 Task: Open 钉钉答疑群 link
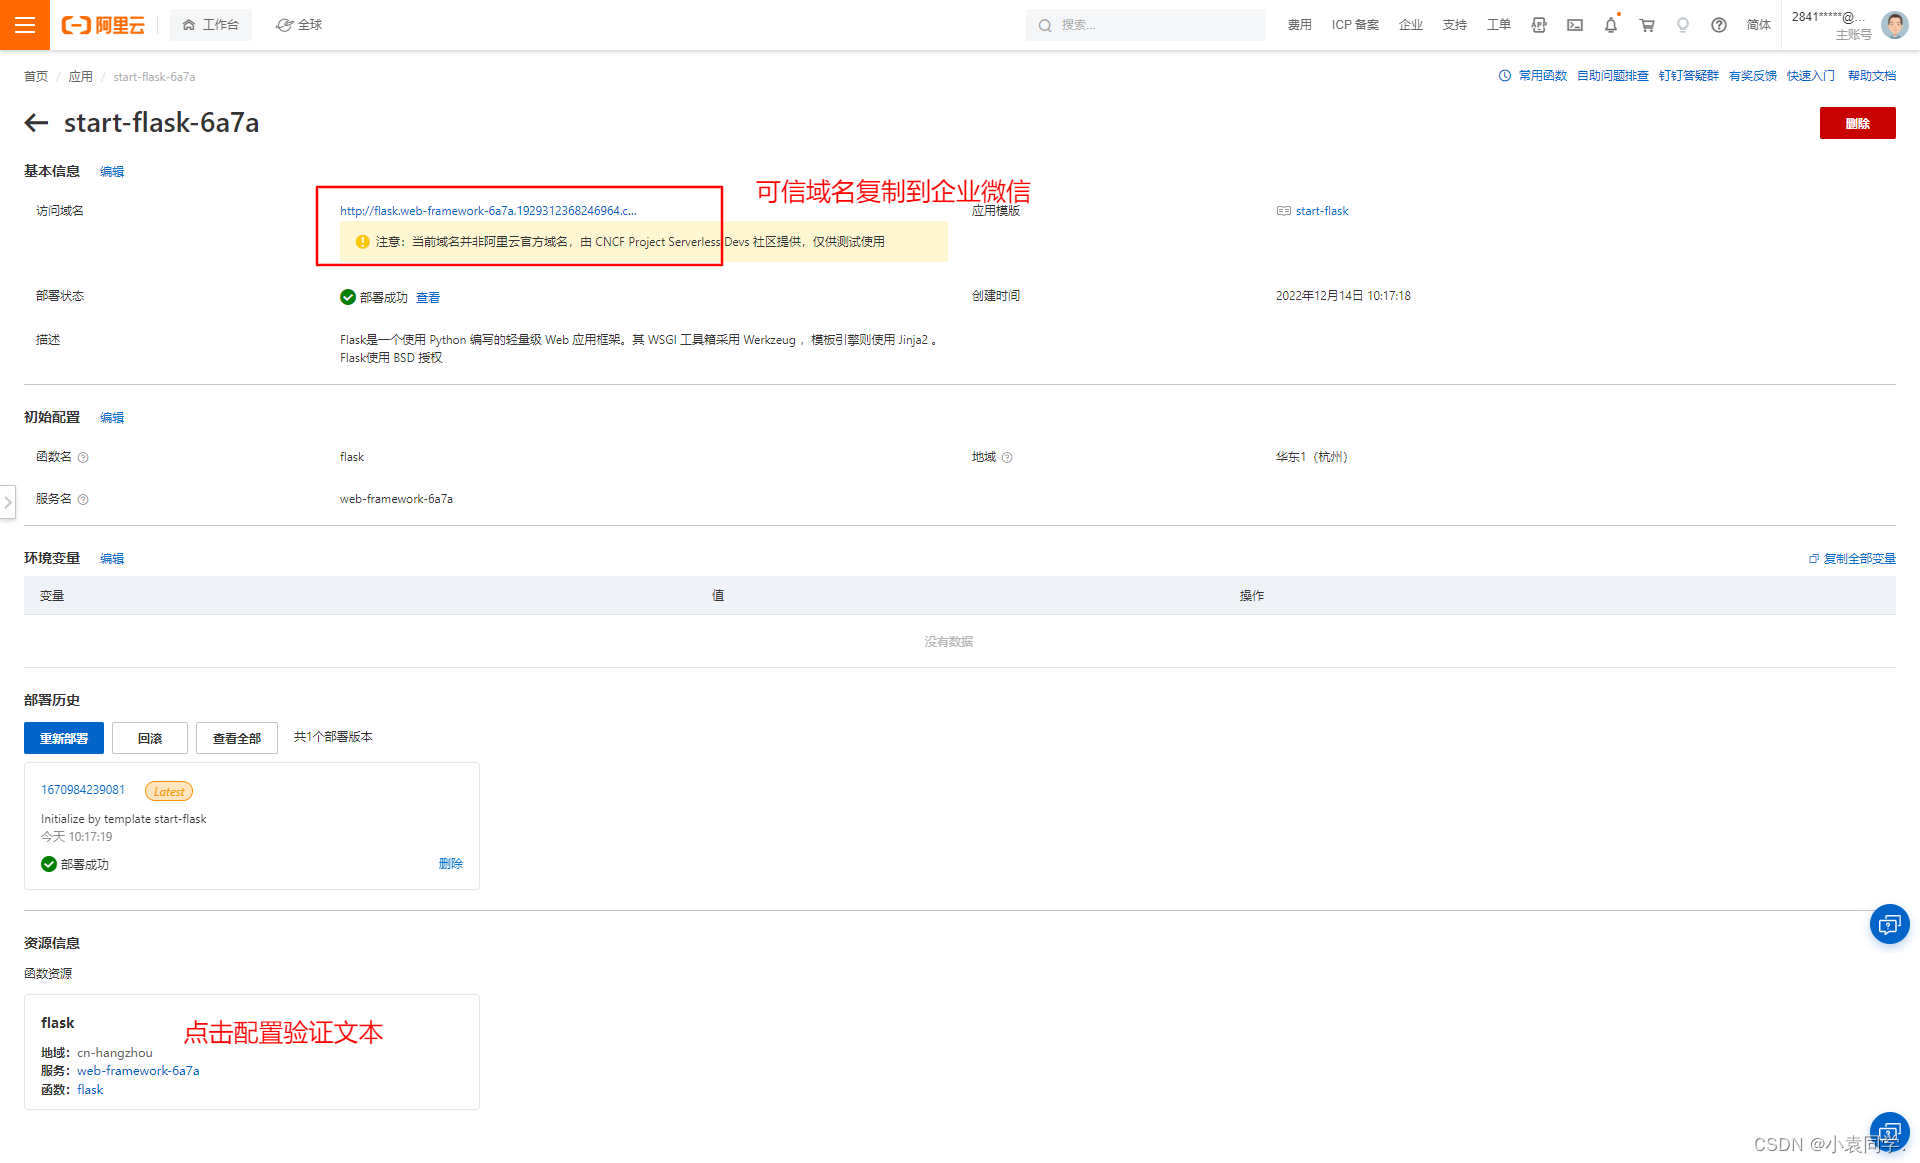(1689, 76)
